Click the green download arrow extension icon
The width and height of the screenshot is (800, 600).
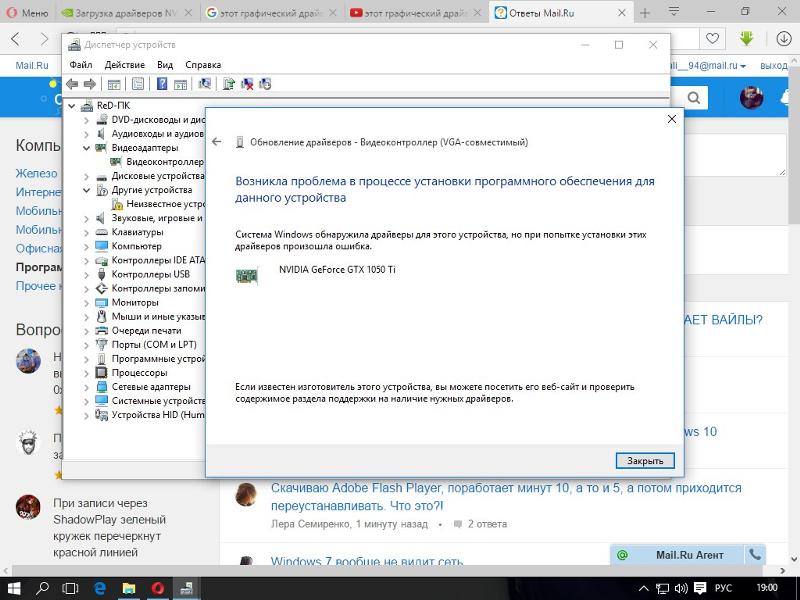(x=746, y=39)
